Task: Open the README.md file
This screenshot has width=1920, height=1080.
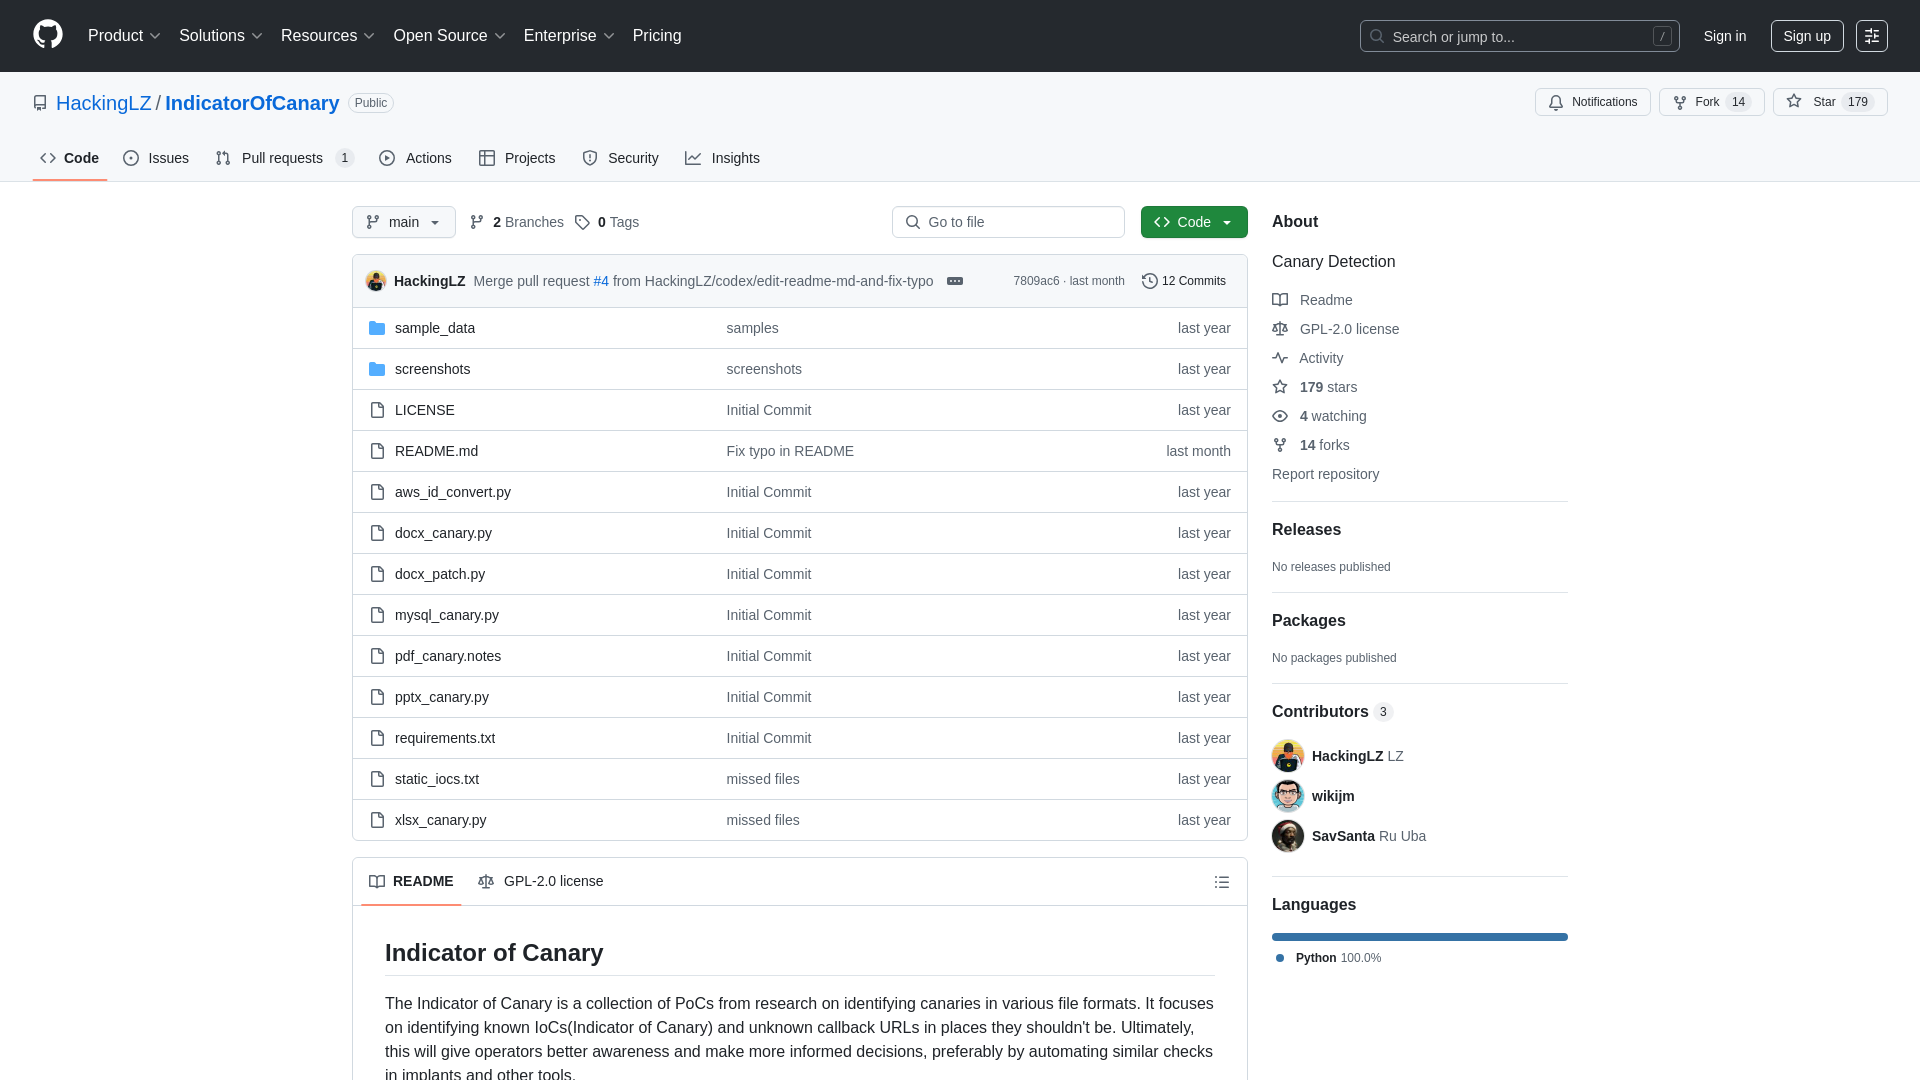Action: (436, 451)
